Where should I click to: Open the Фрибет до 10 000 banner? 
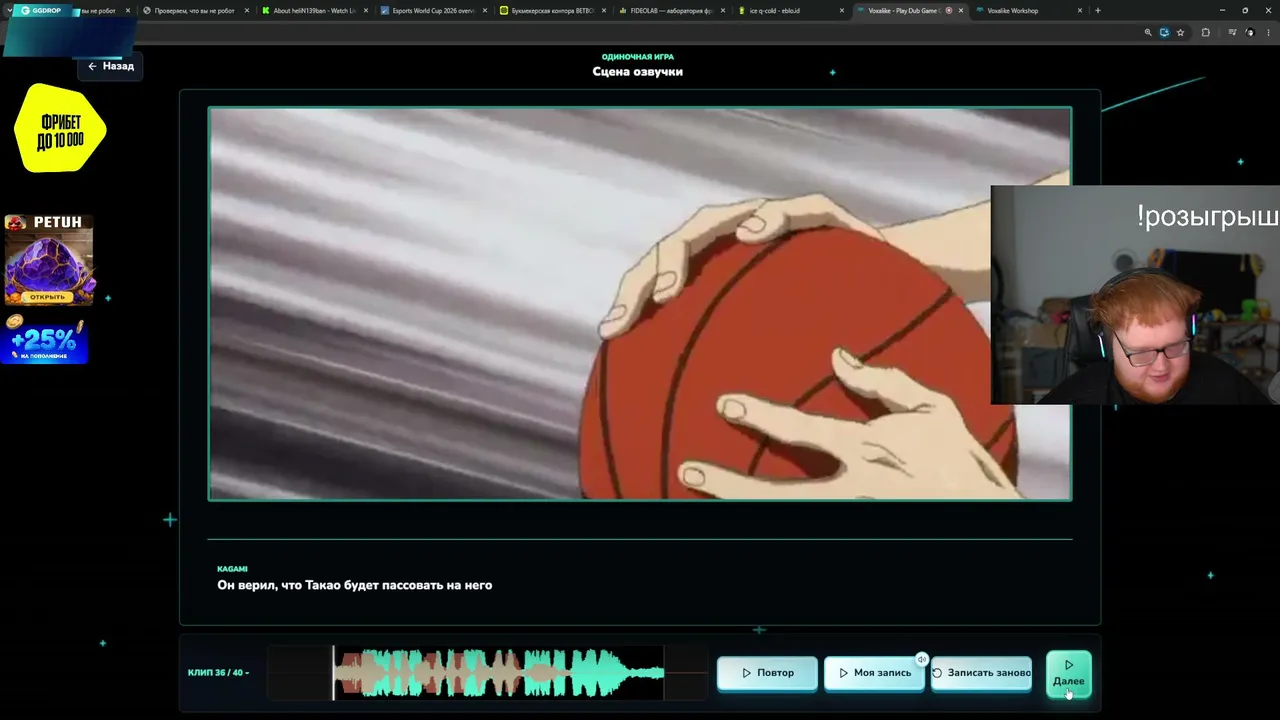pos(60,129)
